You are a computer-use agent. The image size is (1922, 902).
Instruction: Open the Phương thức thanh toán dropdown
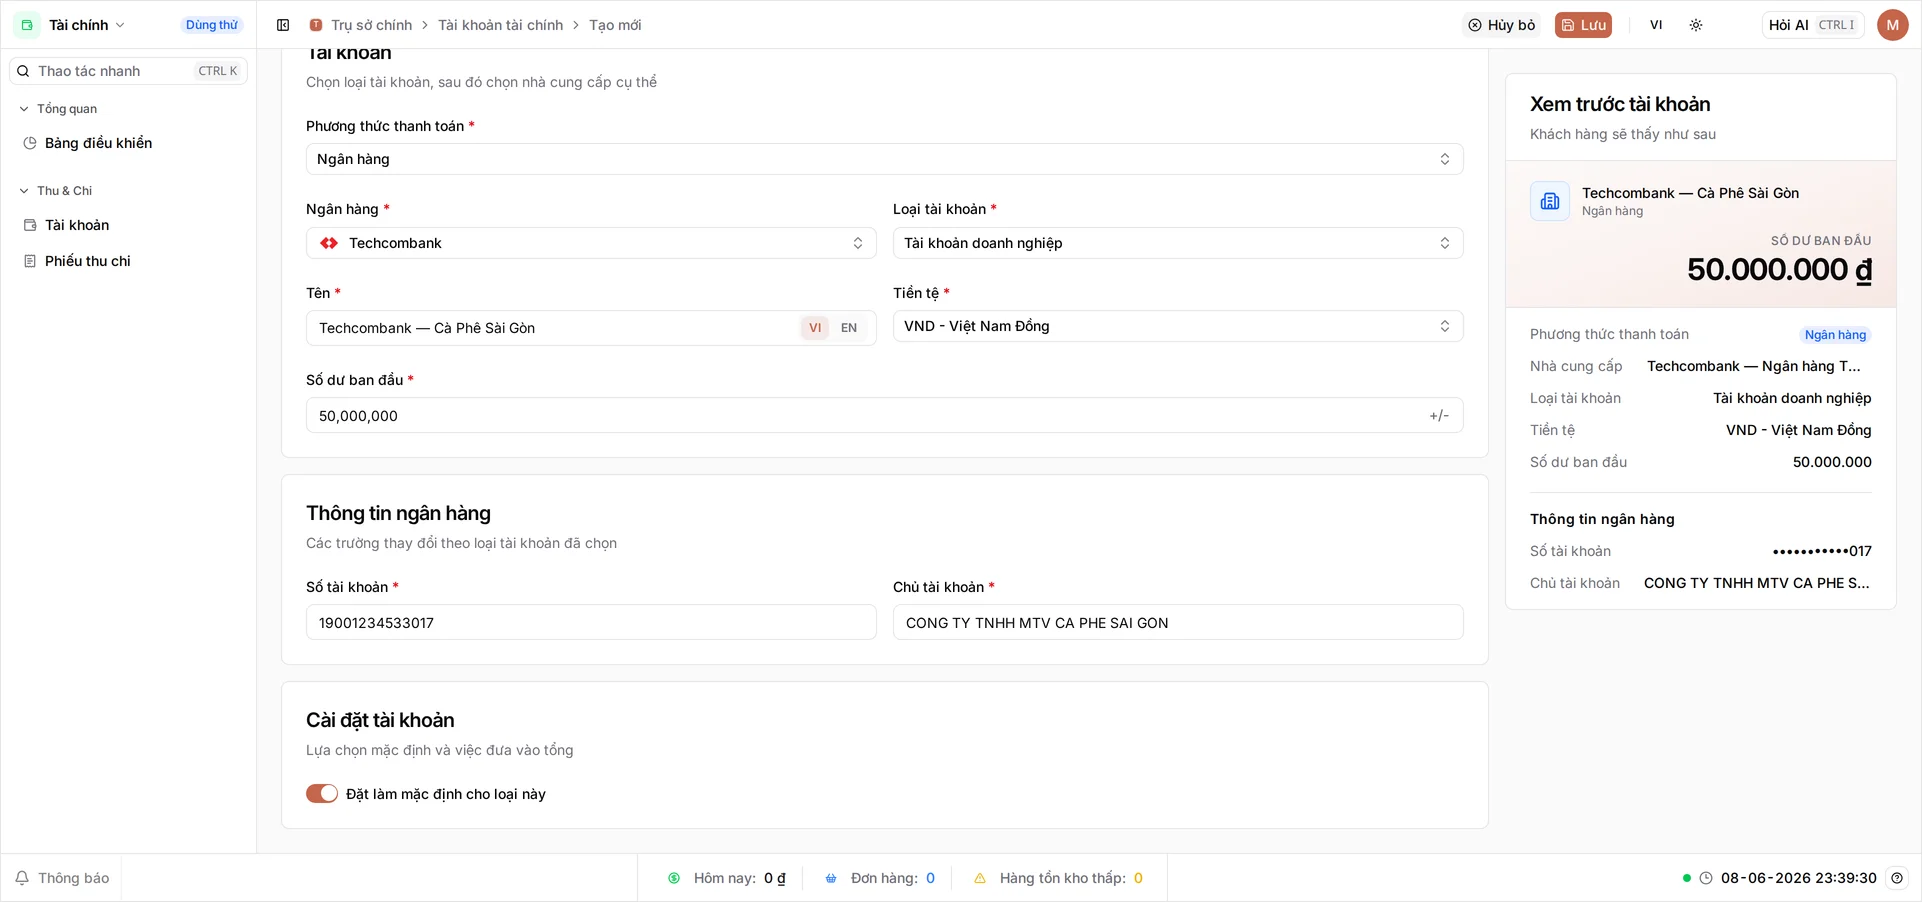tap(885, 159)
